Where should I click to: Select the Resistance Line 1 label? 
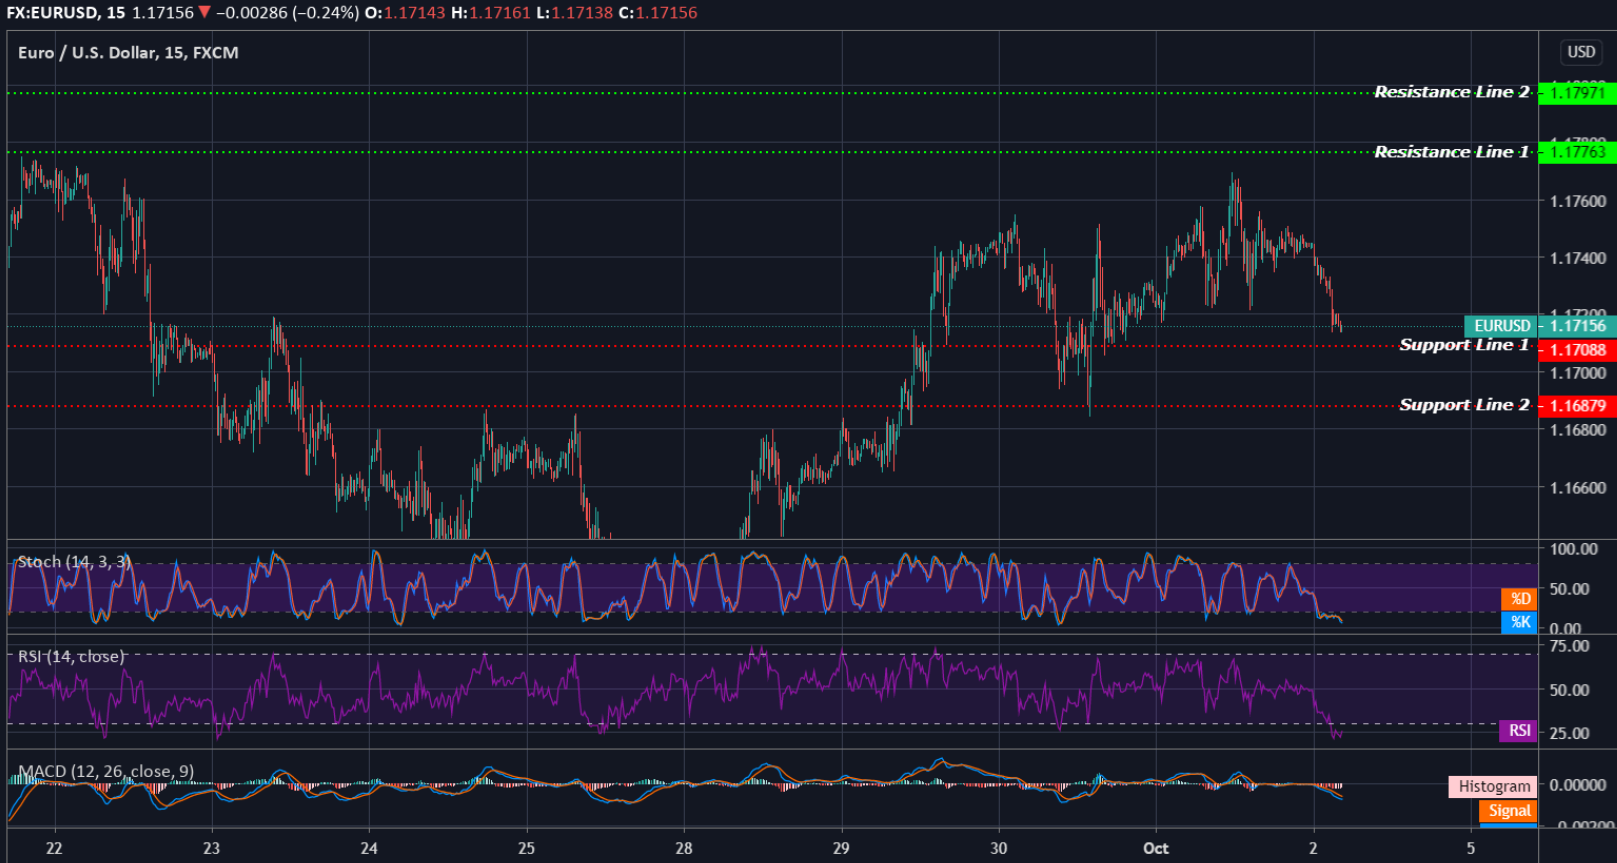click(x=1451, y=152)
